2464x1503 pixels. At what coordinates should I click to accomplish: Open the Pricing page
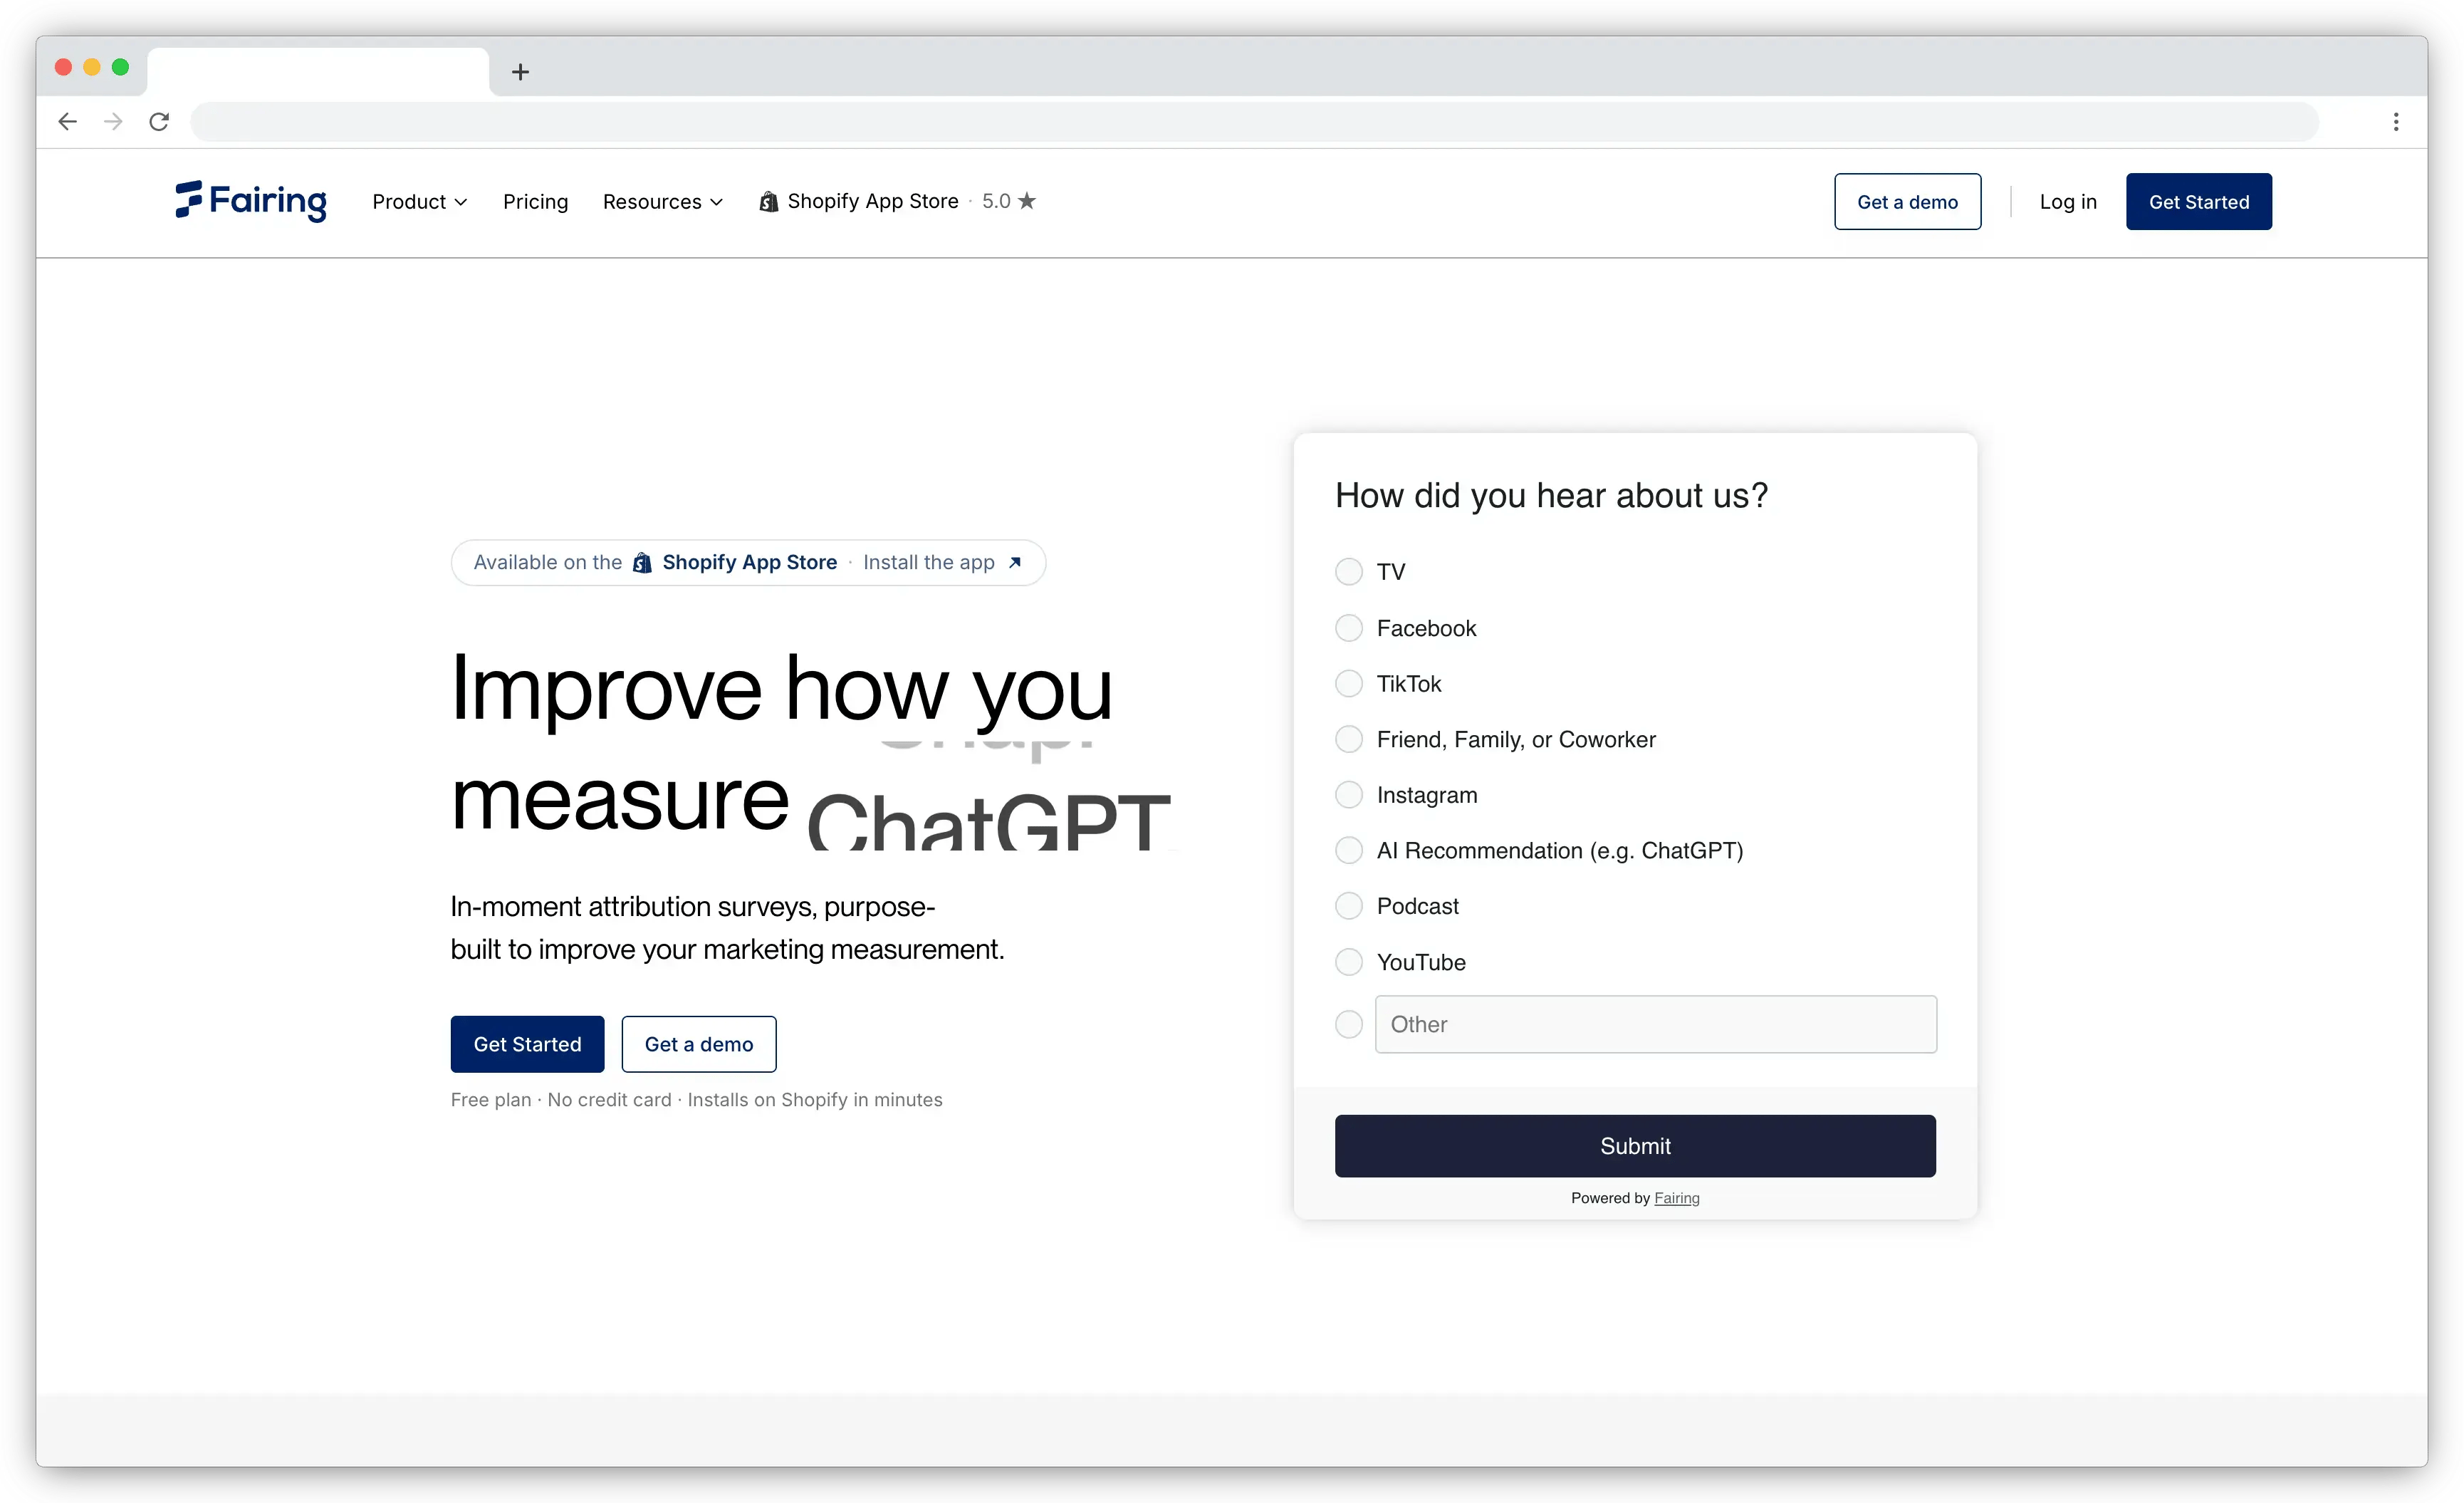(x=535, y=202)
